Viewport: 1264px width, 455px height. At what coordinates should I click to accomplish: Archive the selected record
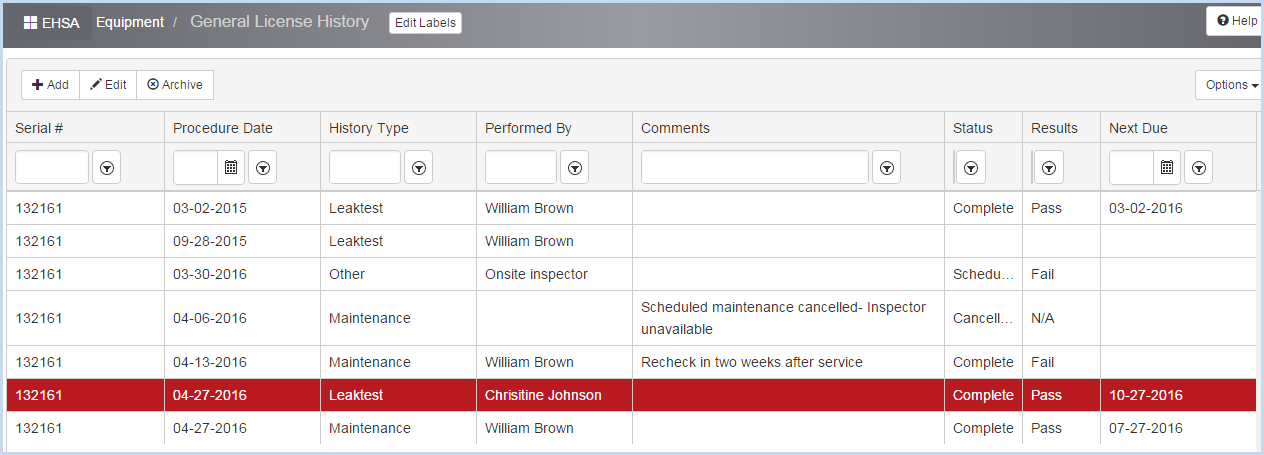coord(175,85)
